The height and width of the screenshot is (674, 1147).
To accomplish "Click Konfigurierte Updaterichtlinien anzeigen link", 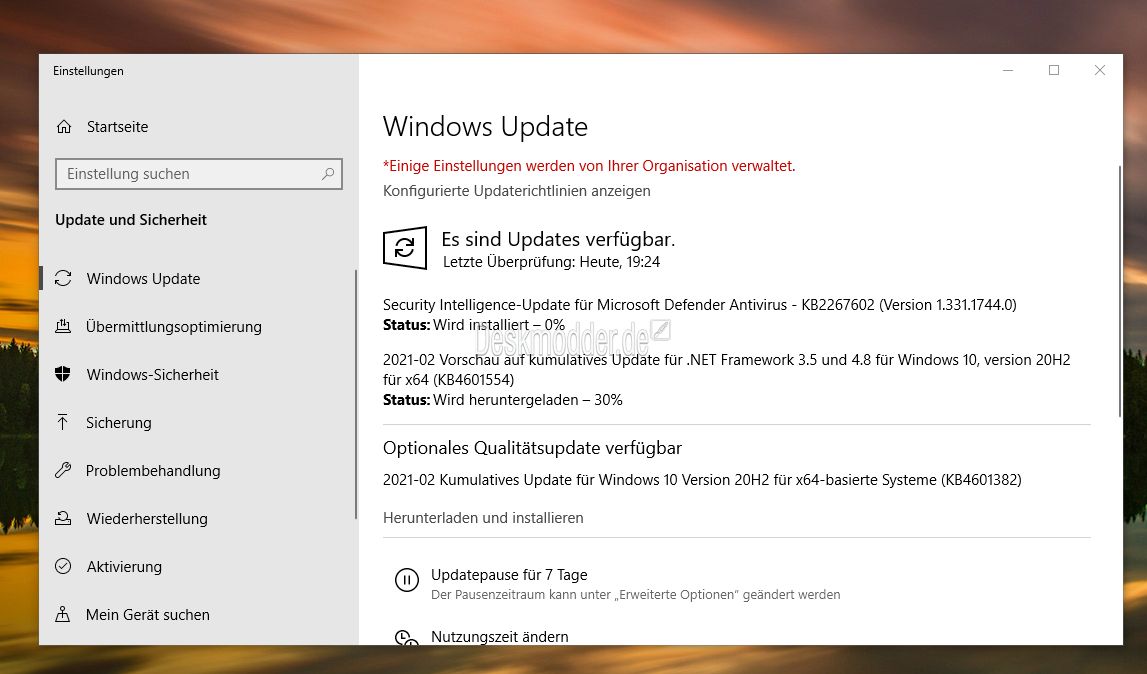I will click(x=516, y=191).
